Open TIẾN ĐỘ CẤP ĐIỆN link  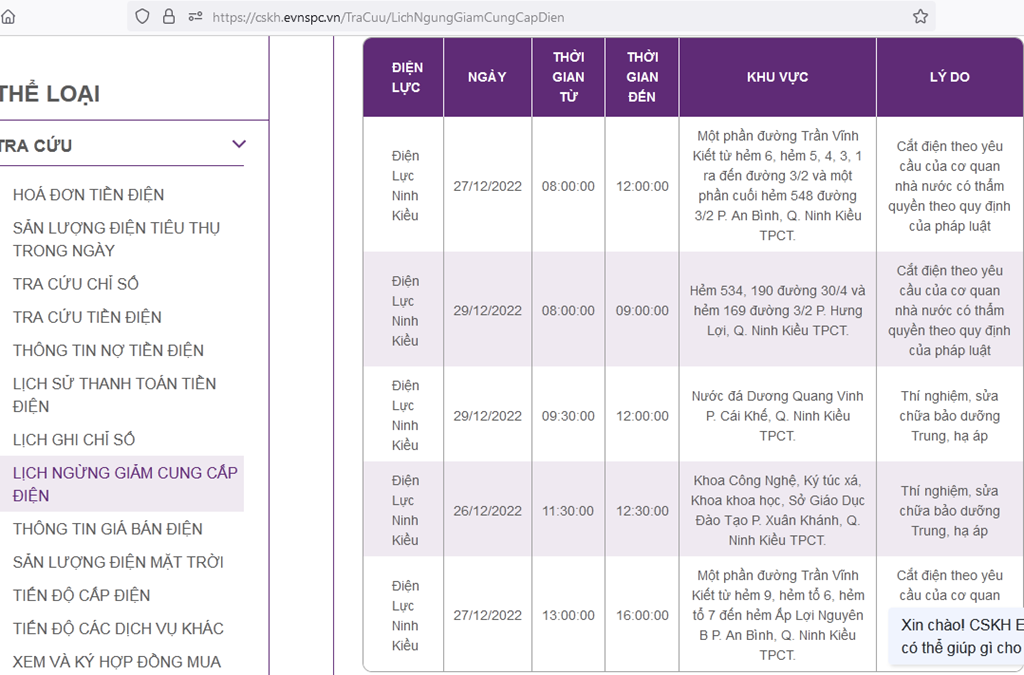click(x=81, y=595)
